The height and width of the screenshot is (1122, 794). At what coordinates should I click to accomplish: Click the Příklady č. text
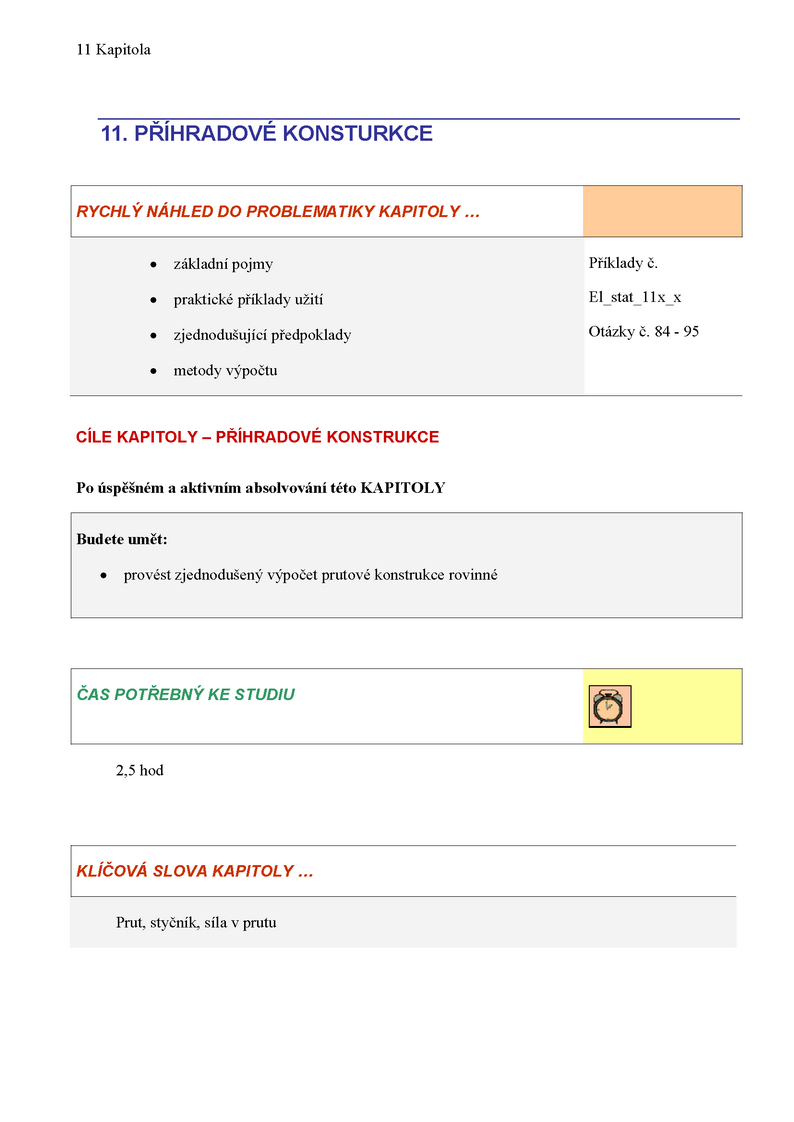pyautogui.click(x=623, y=263)
